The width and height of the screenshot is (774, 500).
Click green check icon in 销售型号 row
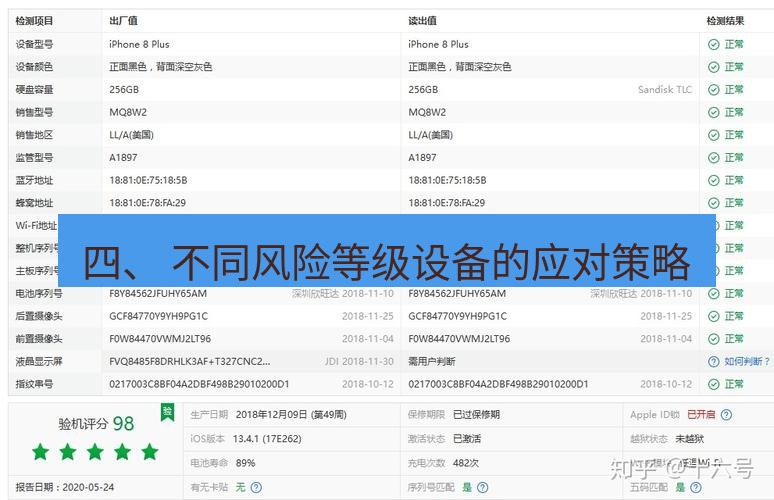point(713,113)
